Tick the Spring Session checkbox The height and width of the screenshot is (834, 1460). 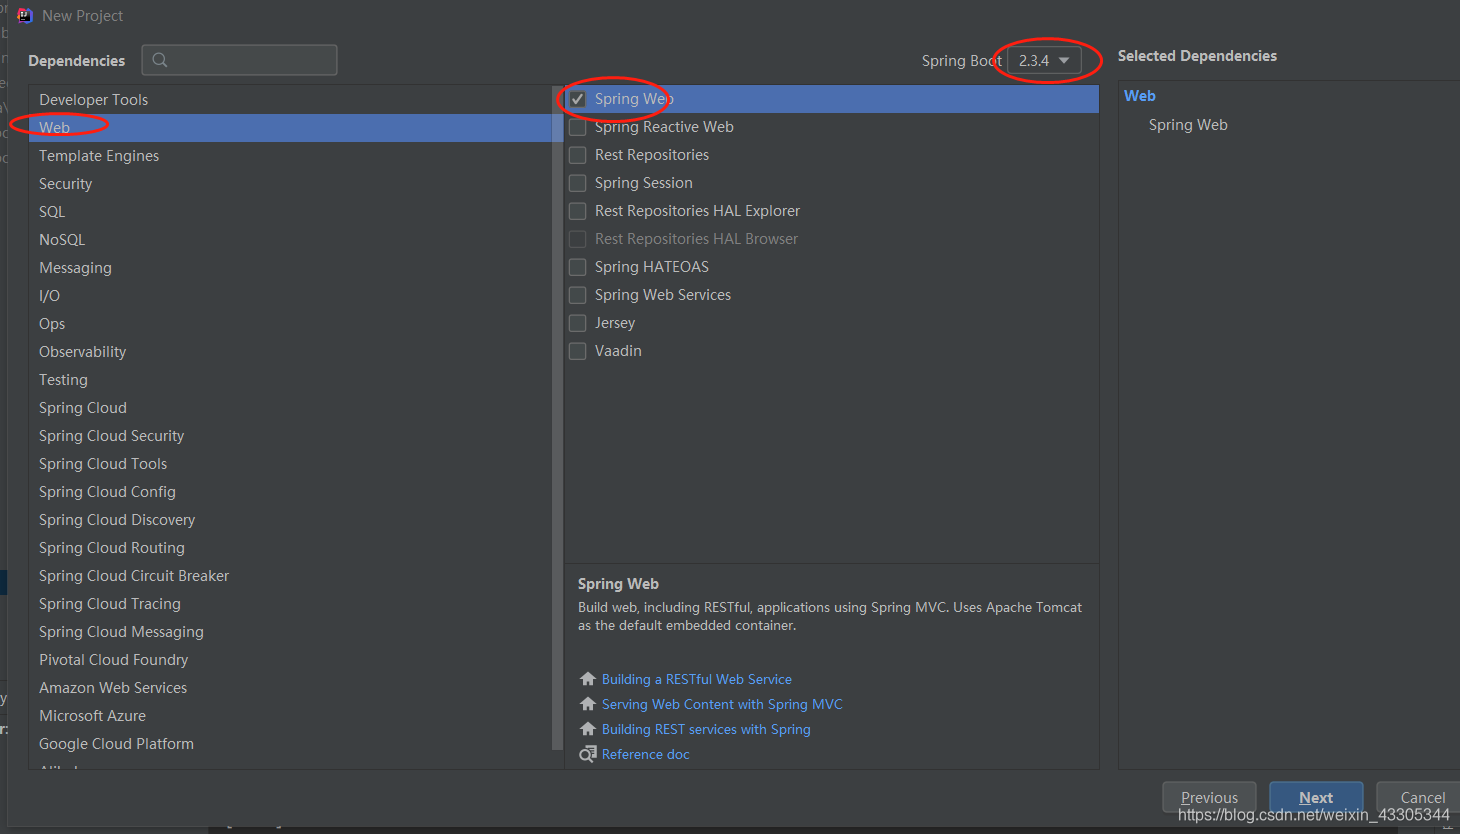click(x=578, y=183)
